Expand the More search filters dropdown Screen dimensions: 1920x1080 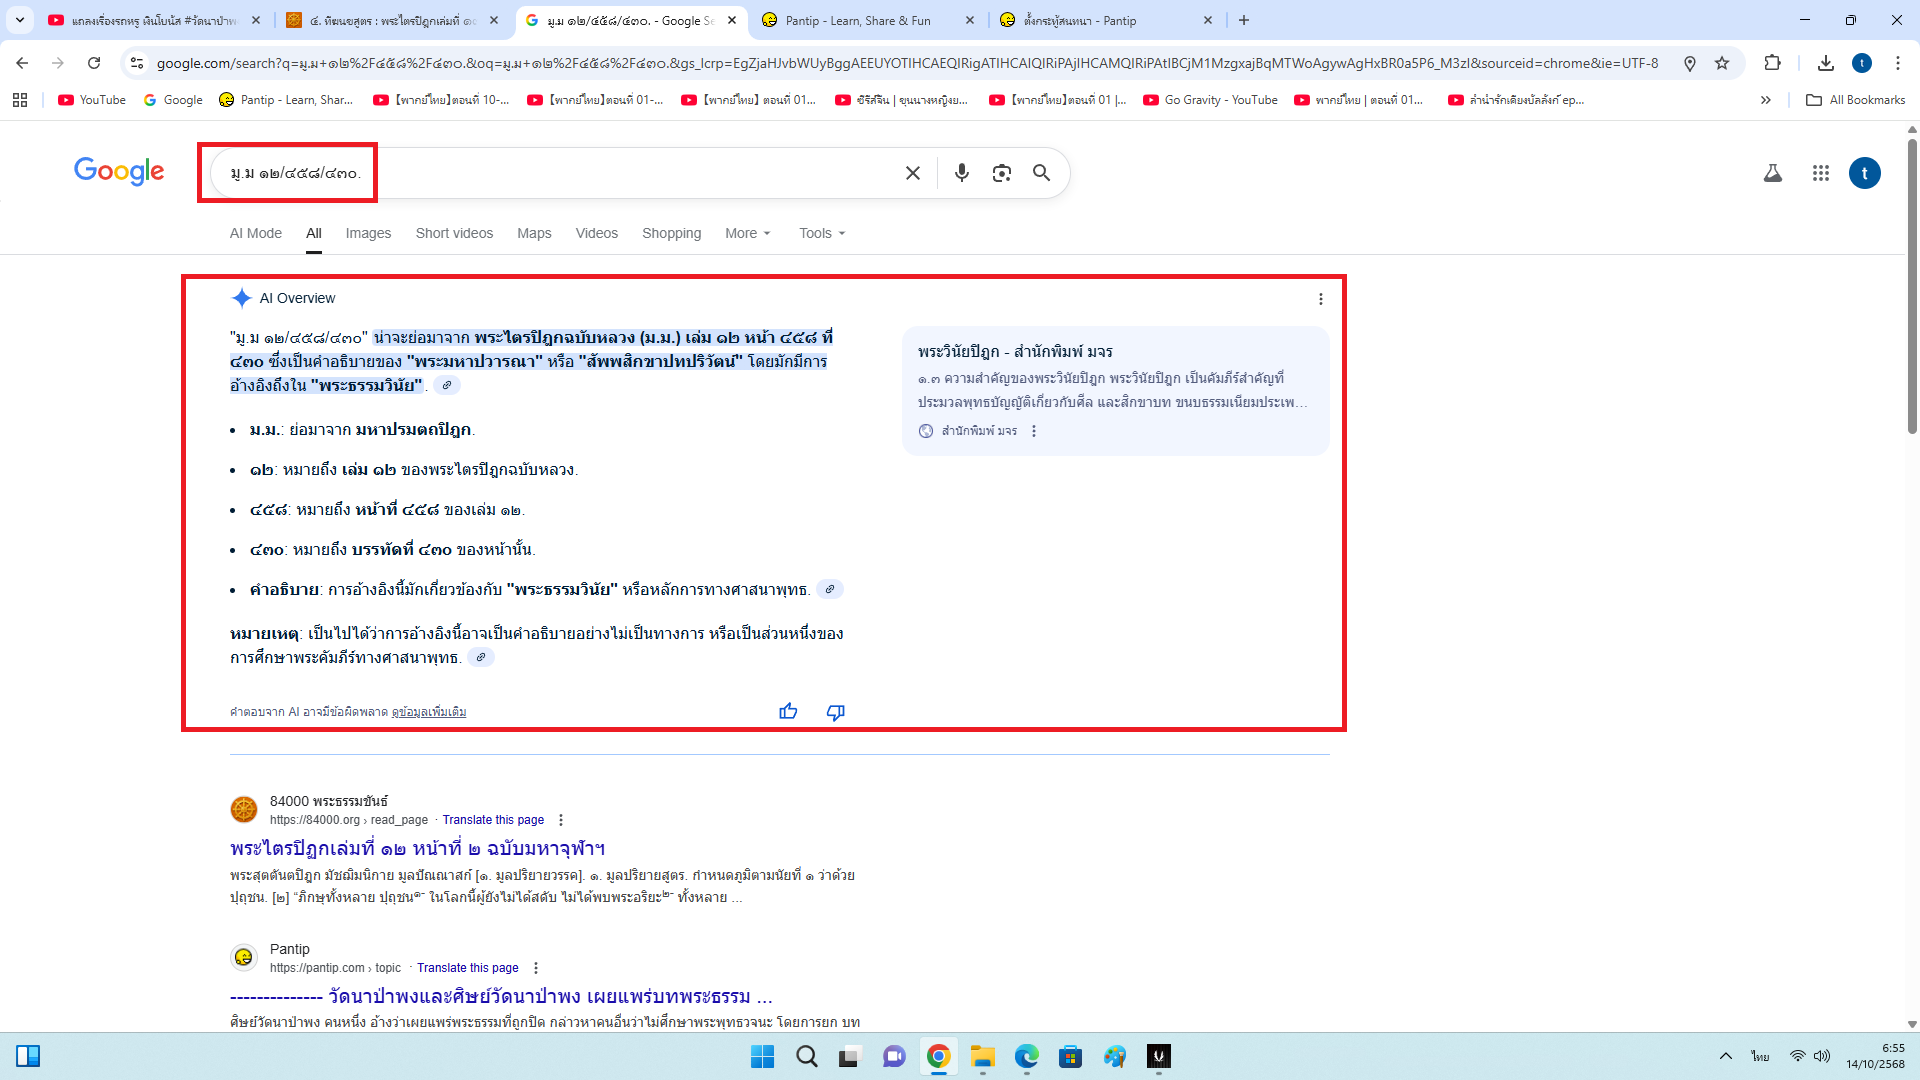click(747, 233)
